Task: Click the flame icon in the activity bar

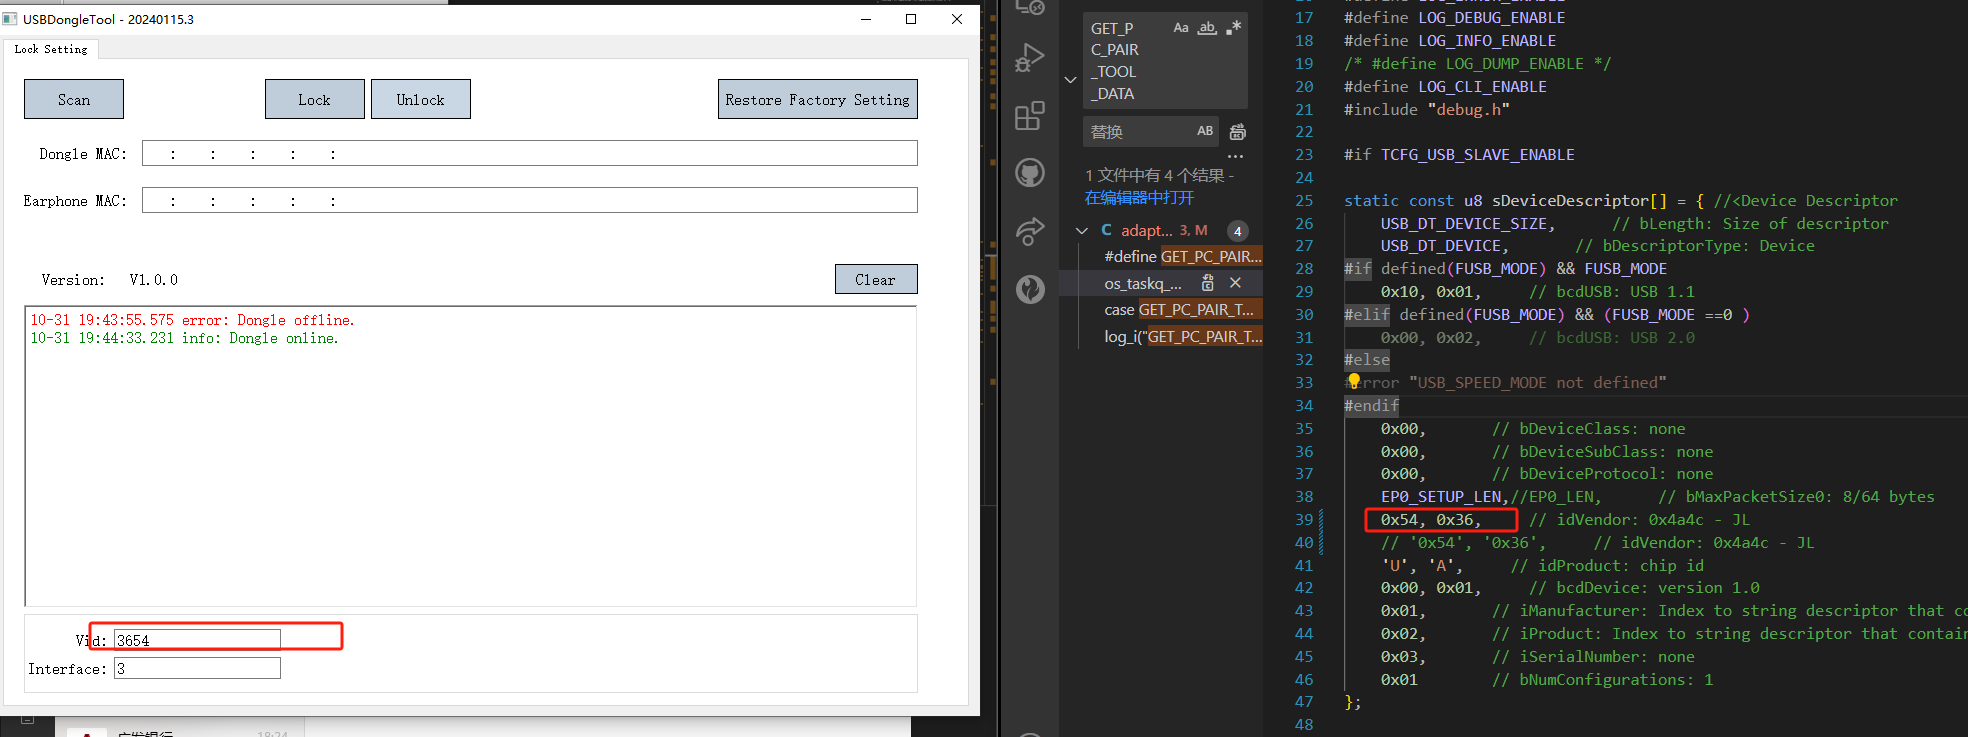Action: pyautogui.click(x=1029, y=289)
